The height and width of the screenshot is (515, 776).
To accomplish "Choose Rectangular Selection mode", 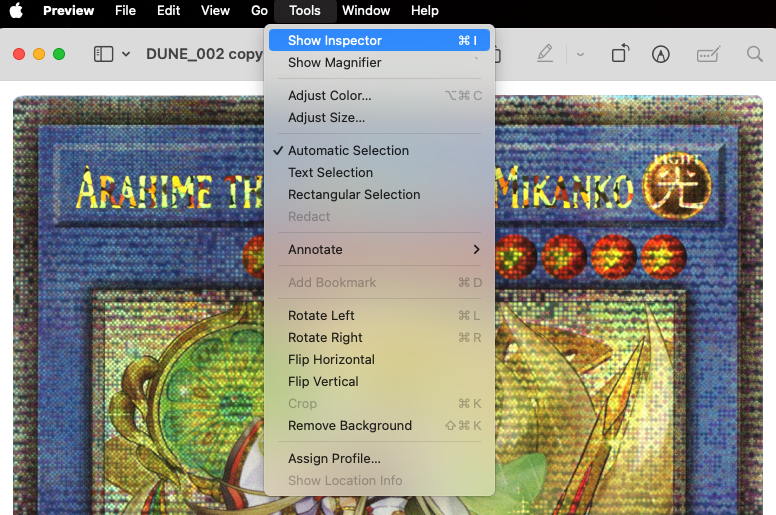I will [354, 195].
